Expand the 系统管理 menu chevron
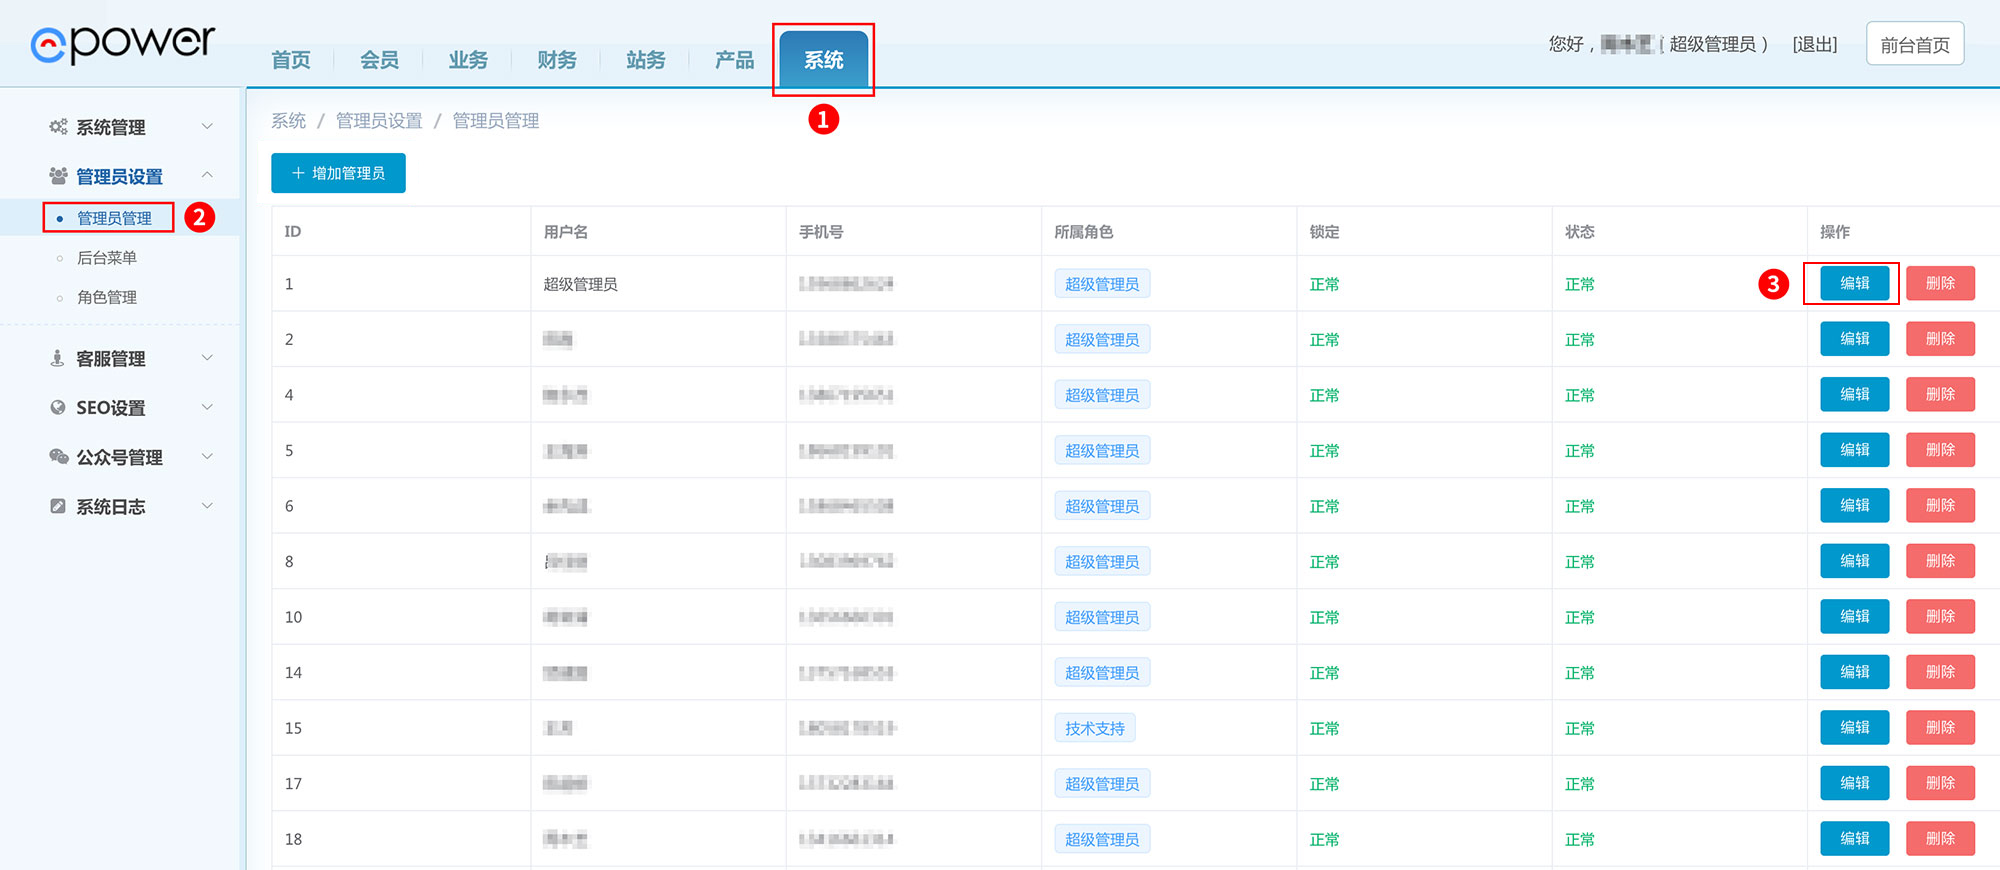Screen dimensions: 2000x870 point(207,126)
